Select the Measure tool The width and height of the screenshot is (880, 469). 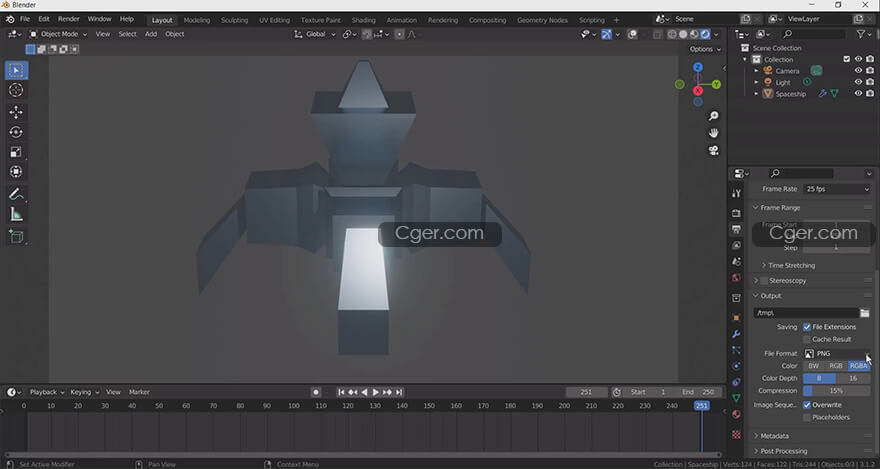click(x=16, y=214)
